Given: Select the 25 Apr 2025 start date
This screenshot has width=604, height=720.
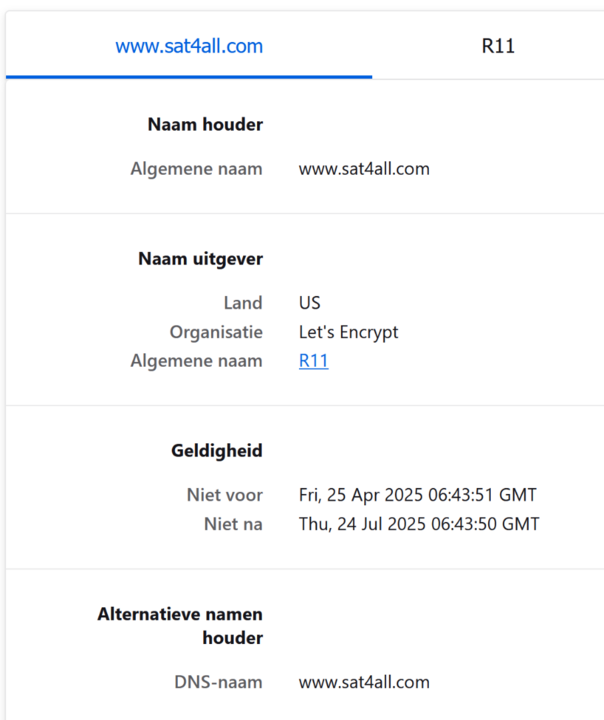Looking at the screenshot, I should [417, 495].
